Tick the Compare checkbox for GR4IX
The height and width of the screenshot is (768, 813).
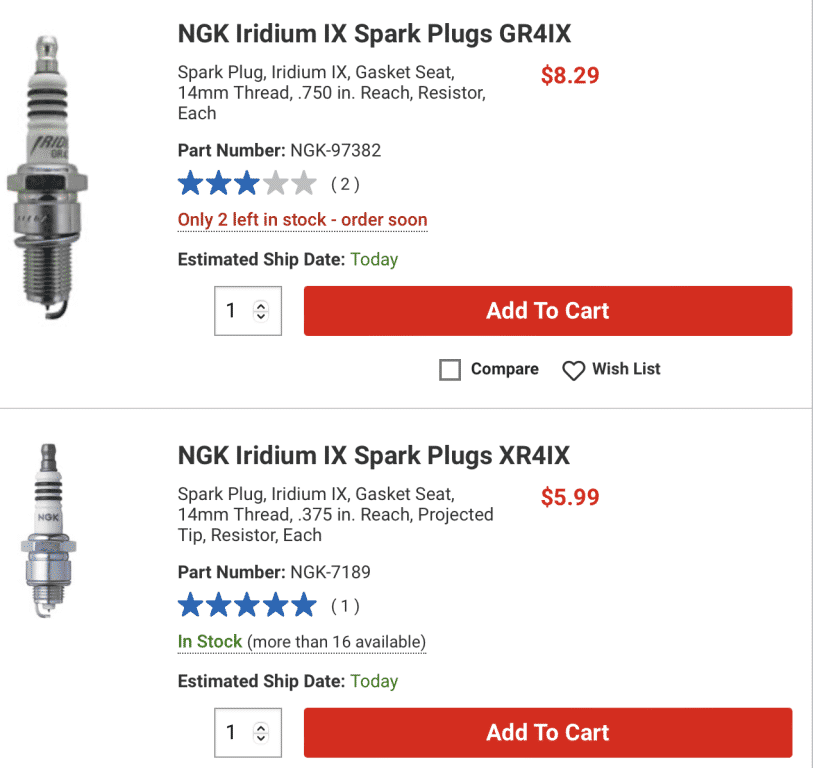[450, 370]
